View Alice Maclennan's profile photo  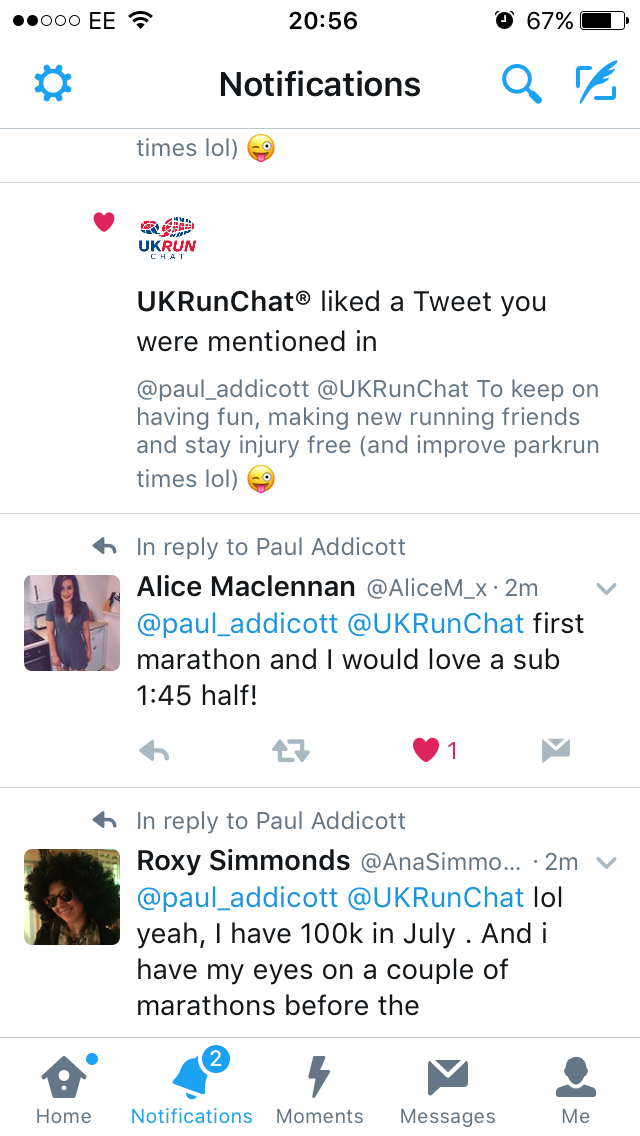click(72, 623)
